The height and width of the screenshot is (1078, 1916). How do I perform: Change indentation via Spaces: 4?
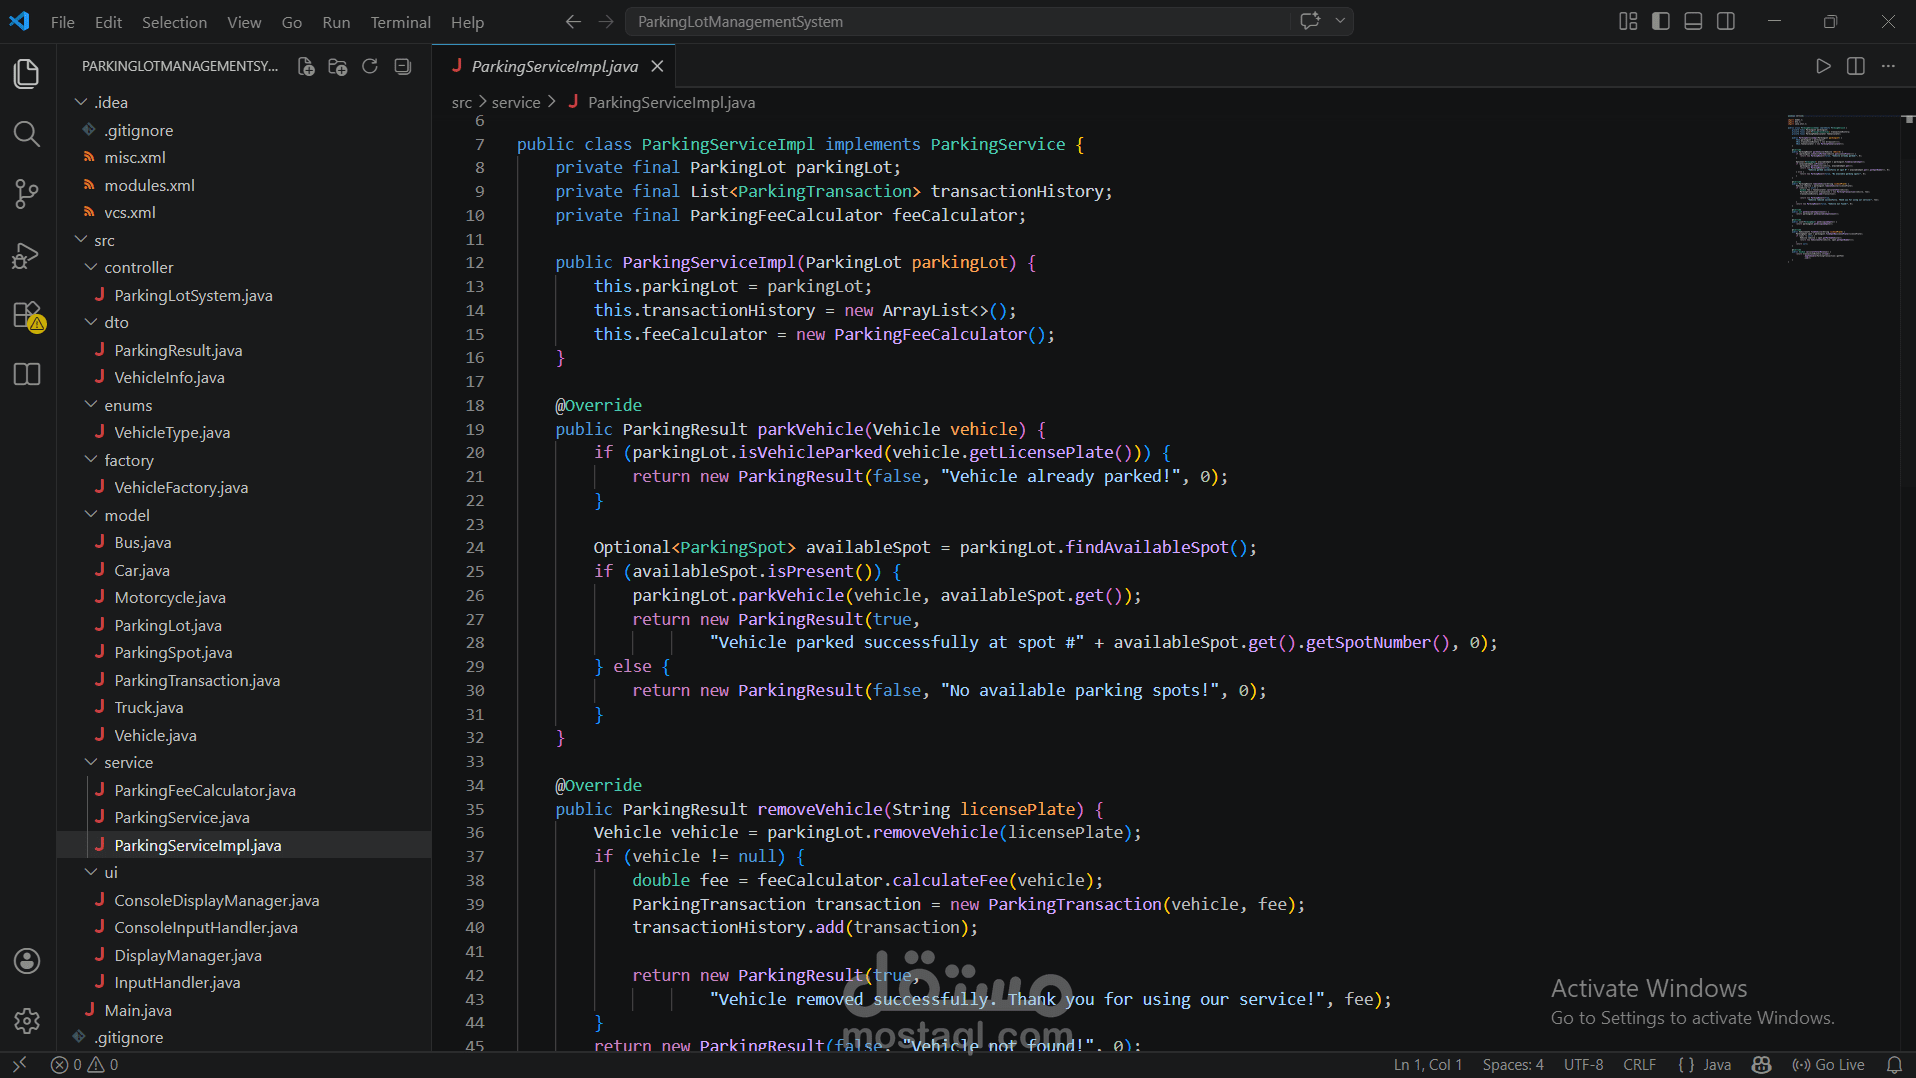point(1513,1065)
